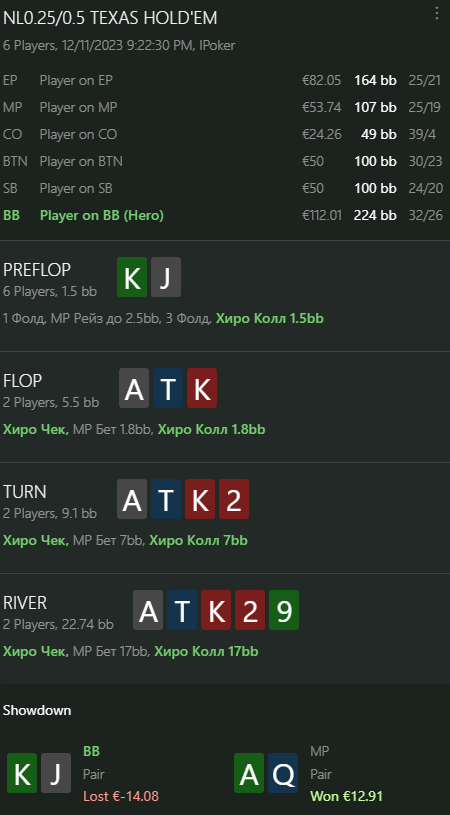Select the red K card on the flop
Screen dimensions: 450x815
coord(202,388)
